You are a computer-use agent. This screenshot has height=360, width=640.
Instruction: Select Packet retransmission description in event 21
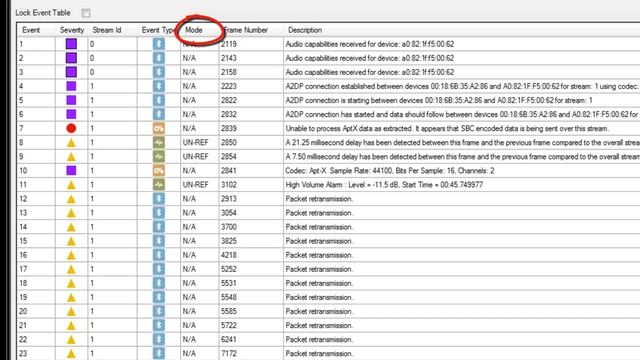pos(320,326)
